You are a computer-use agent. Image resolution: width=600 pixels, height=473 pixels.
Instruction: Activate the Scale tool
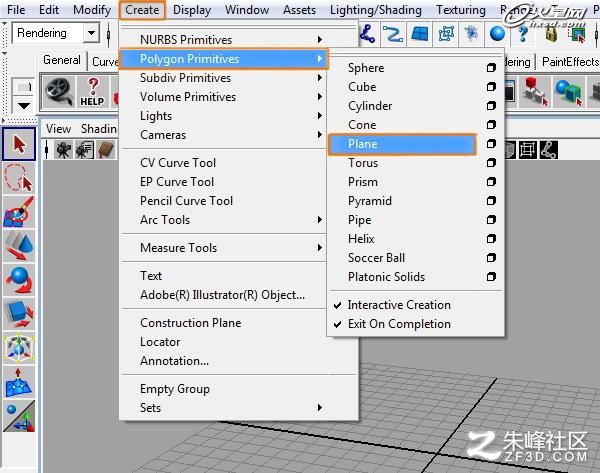(19, 314)
